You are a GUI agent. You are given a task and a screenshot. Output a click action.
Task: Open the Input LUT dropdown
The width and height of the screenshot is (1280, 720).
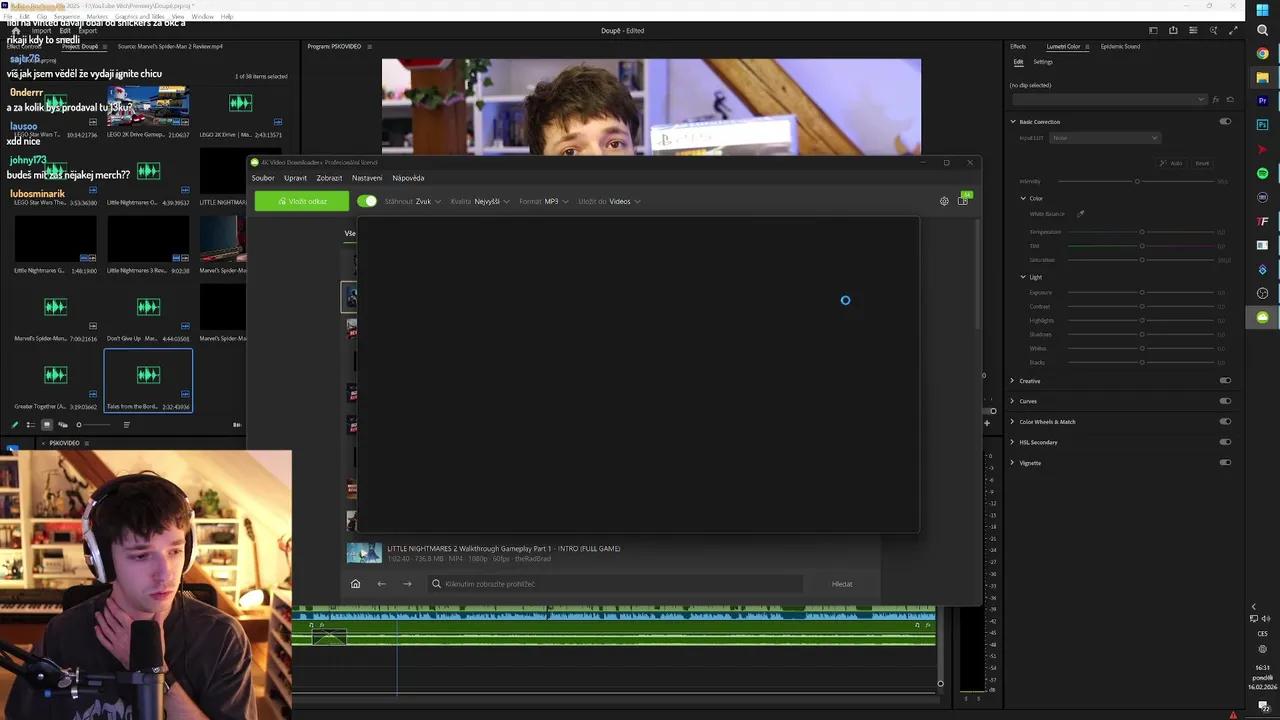point(1105,138)
